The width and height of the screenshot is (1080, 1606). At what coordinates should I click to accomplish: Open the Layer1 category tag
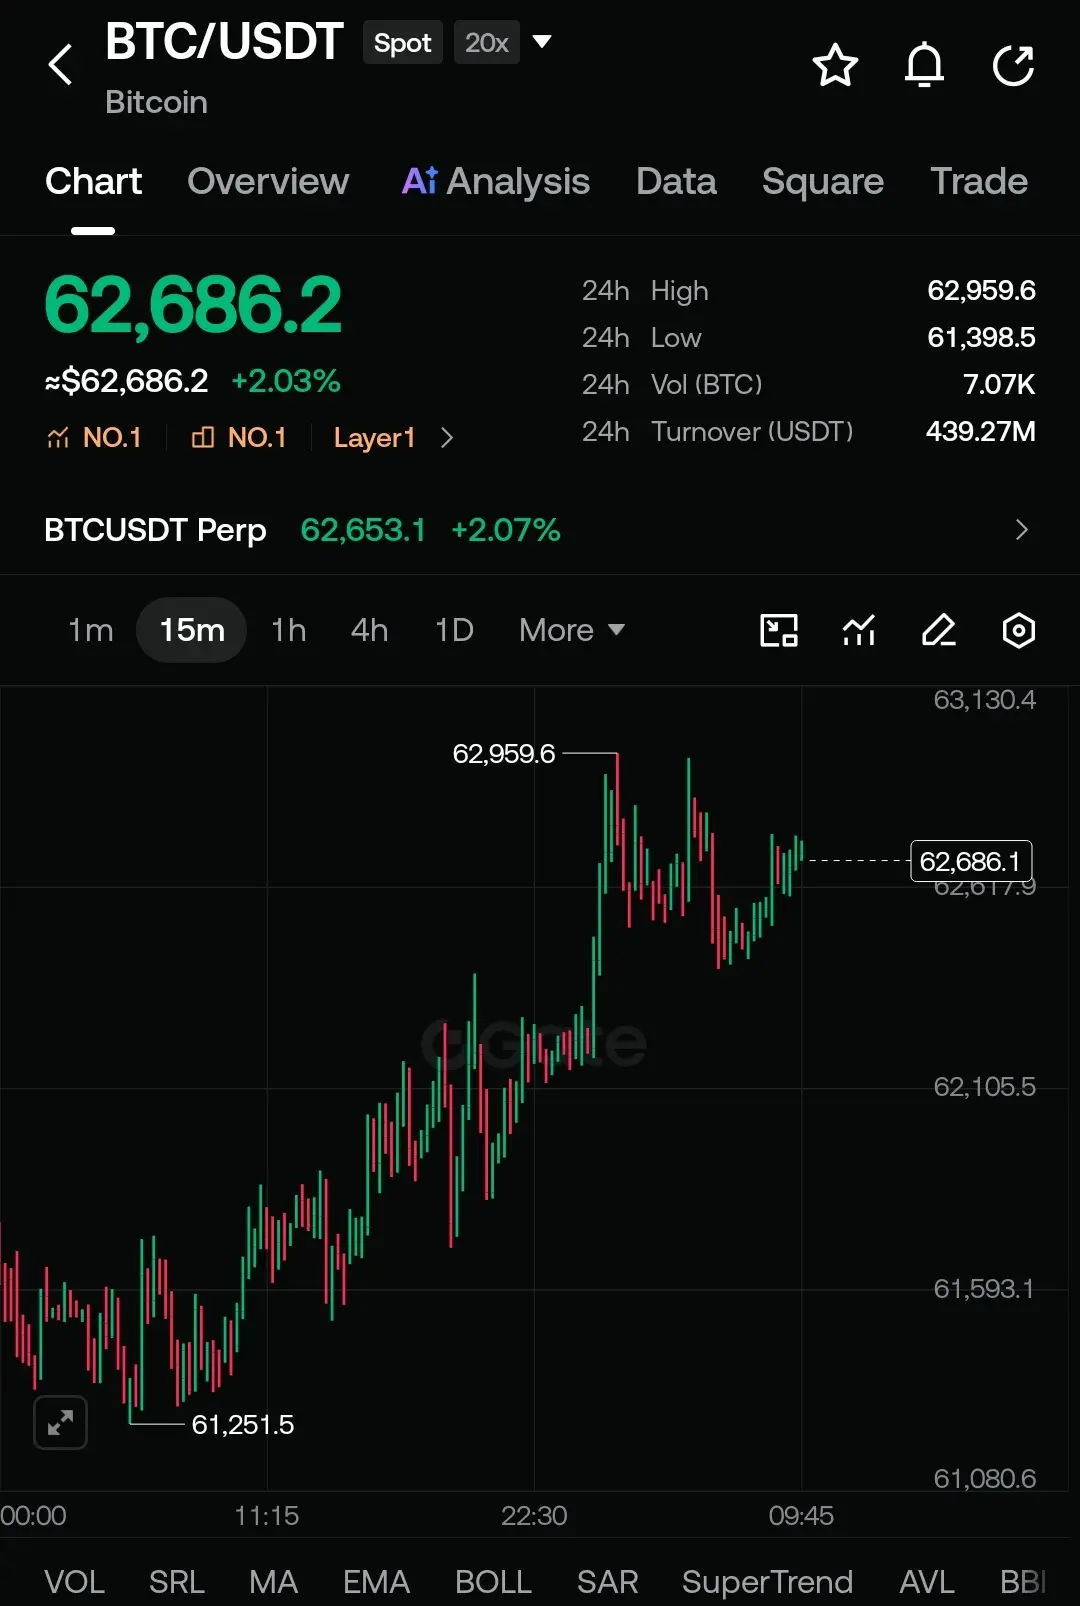tap(374, 438)
